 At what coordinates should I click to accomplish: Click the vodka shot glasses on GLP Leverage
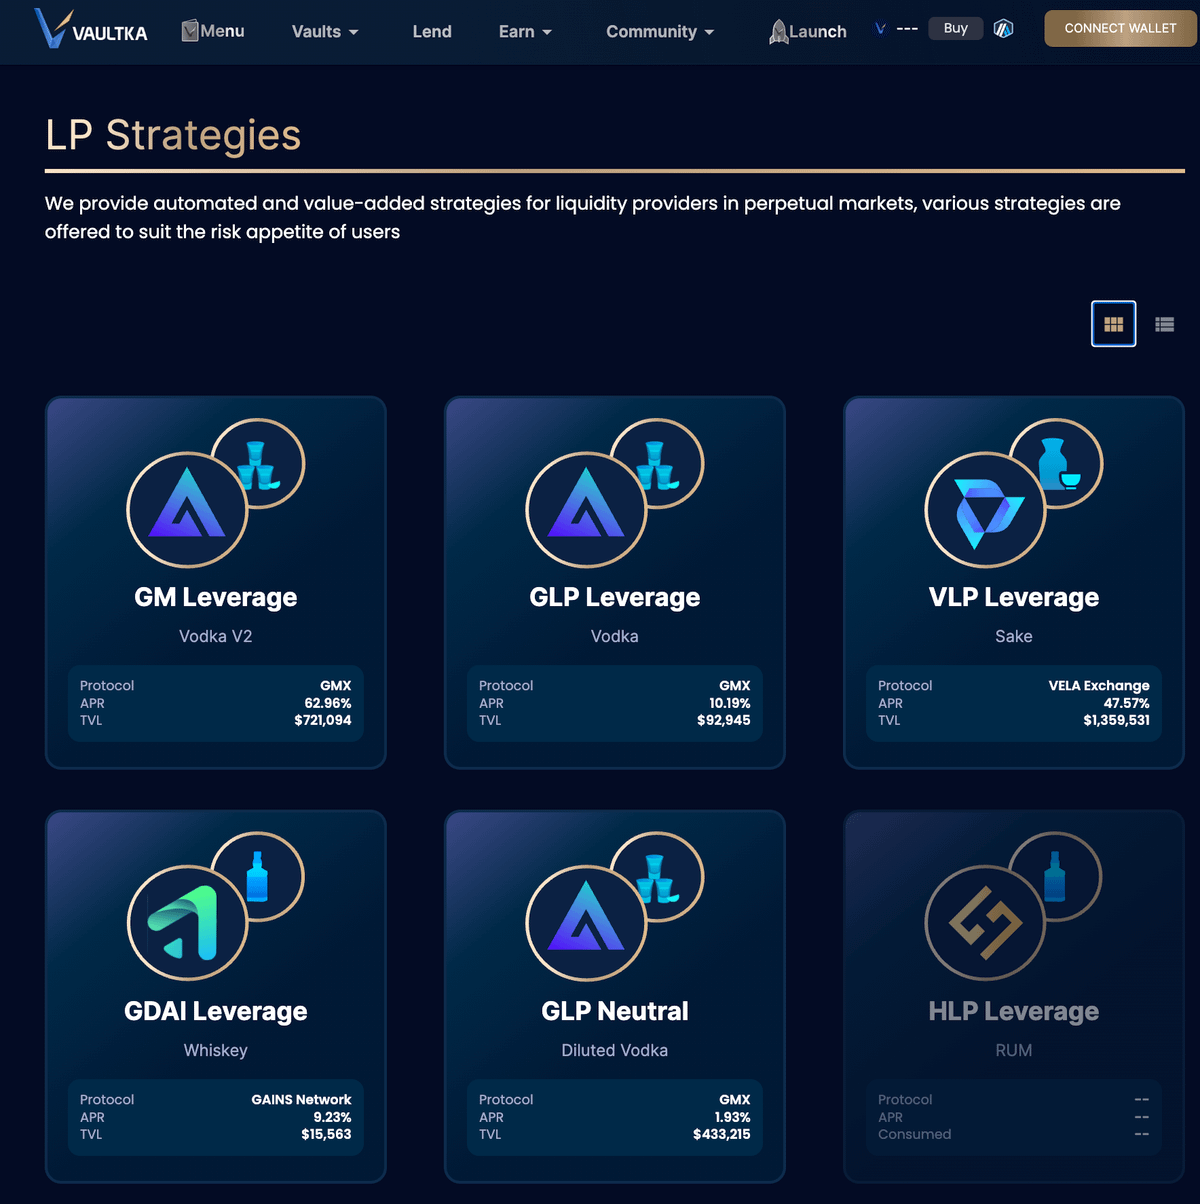[x=657, y=464]
